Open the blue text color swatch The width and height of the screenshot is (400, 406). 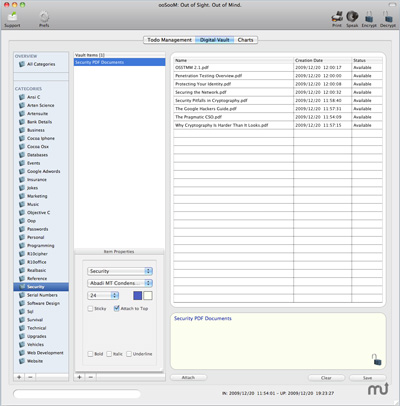pos(137,296)
